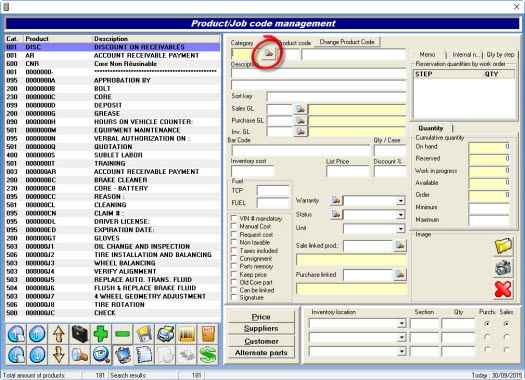Toggle Consignment checkbox

point(234,258)
